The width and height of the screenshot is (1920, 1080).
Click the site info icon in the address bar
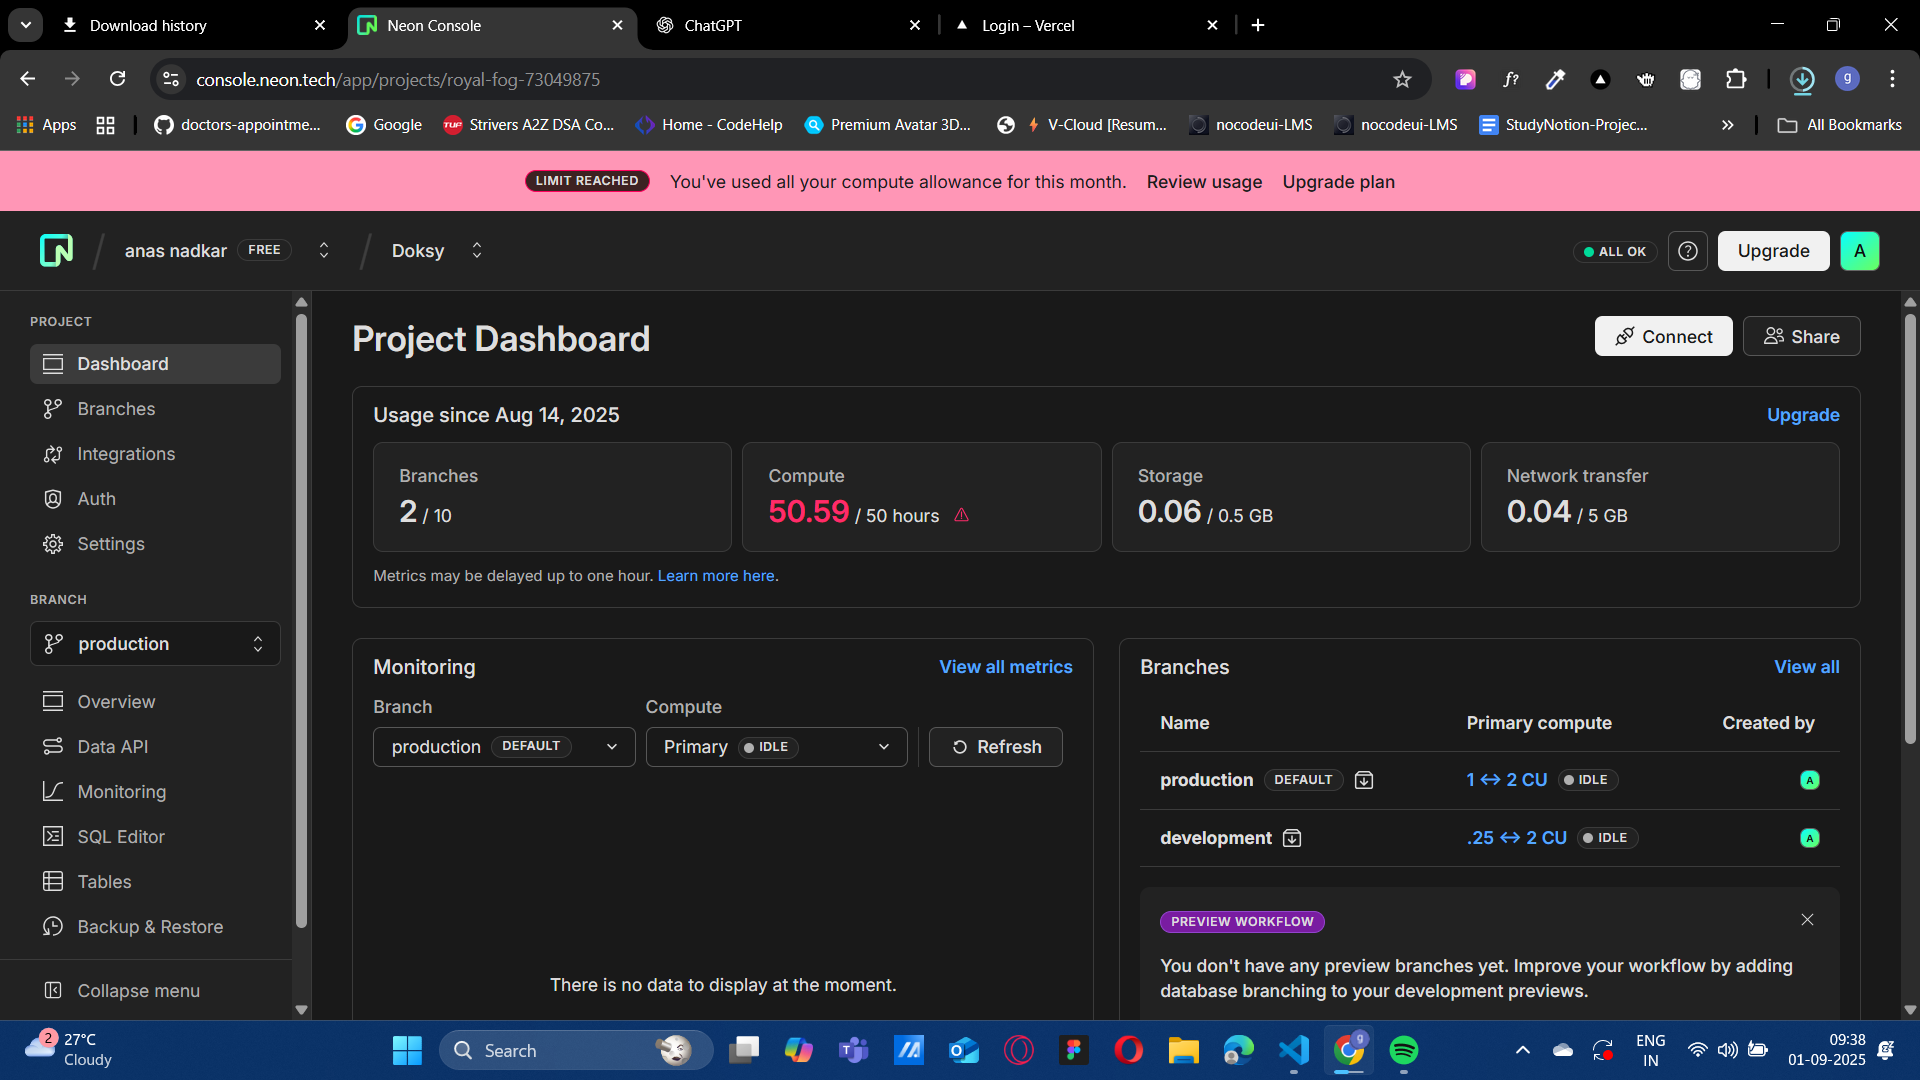click(171, 79)
